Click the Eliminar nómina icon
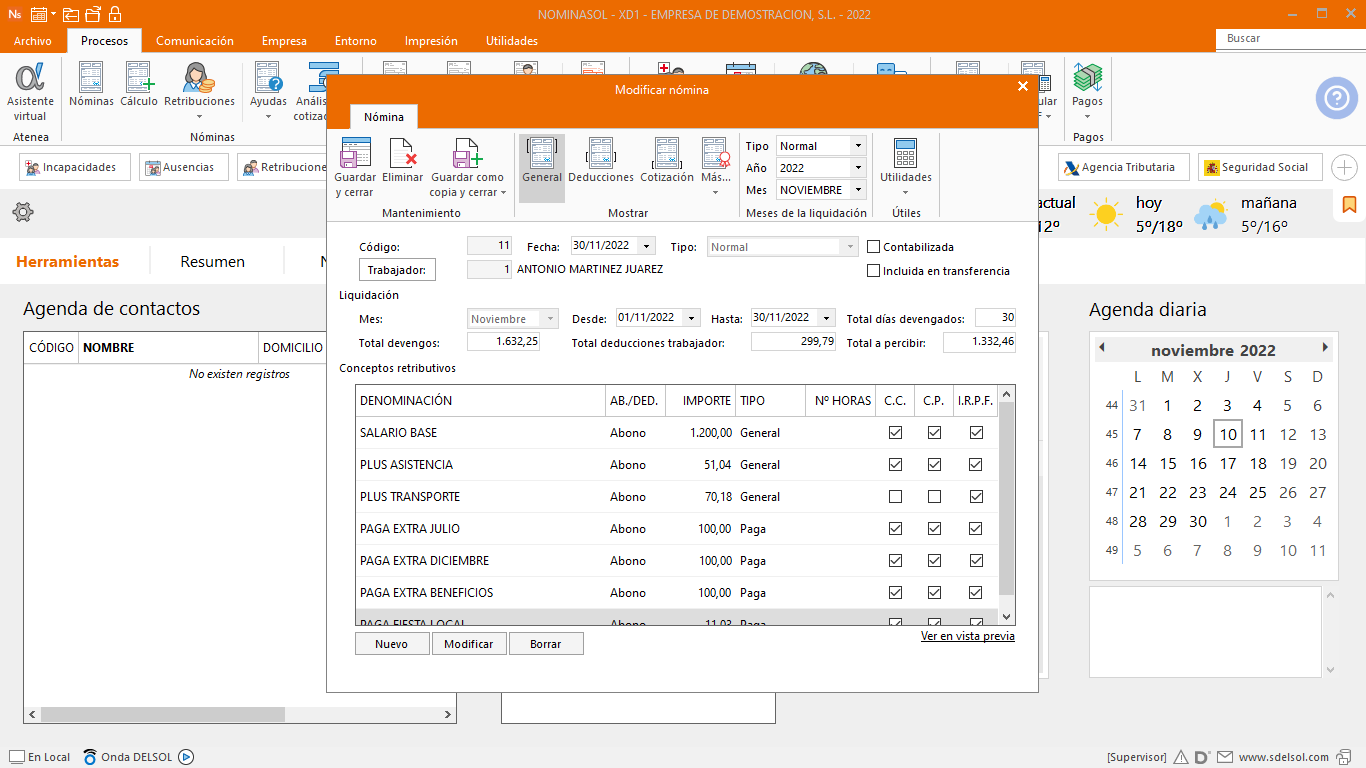The width and height of the screenshot is (1366, 768). pos(402,162)
